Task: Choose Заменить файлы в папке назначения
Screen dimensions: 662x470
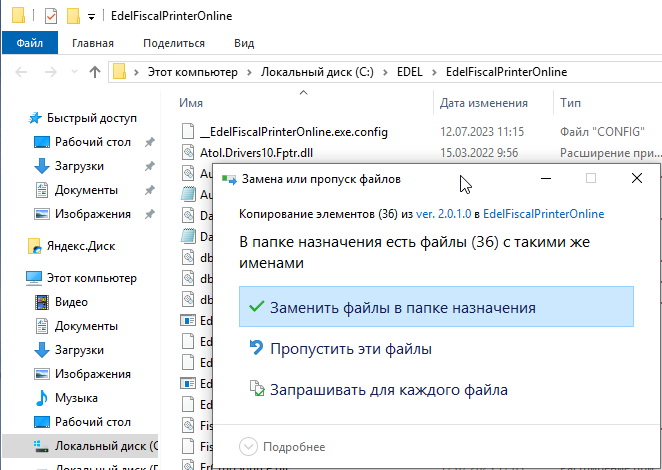Action: coord(436,307)
